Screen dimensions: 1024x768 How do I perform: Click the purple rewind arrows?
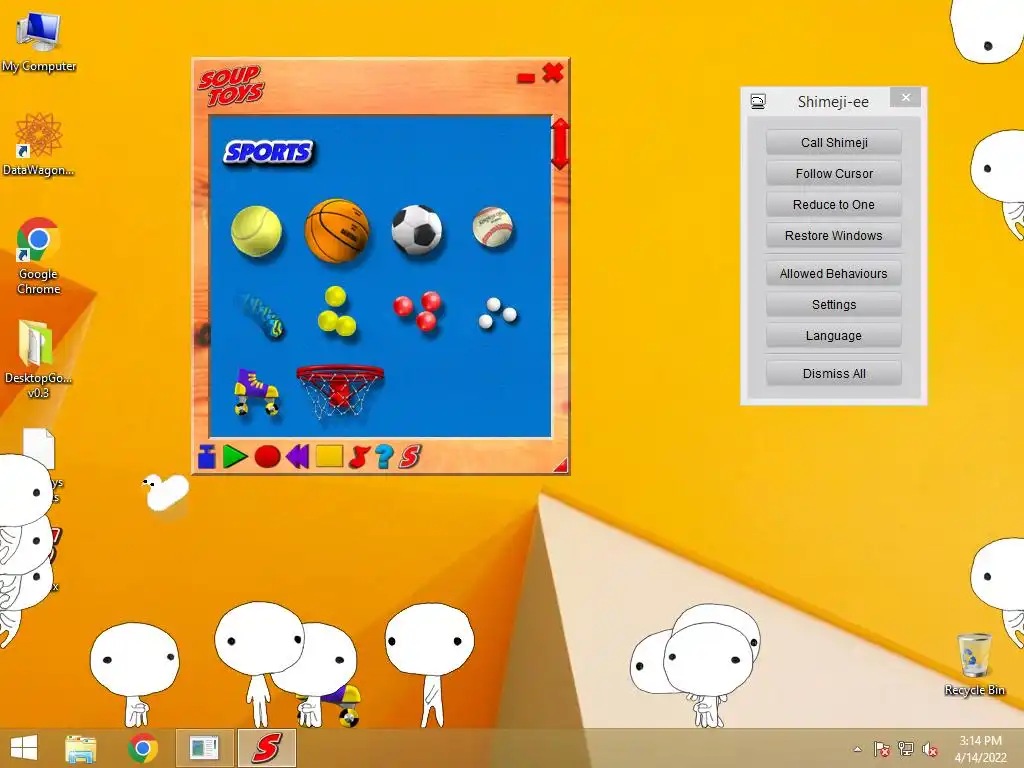click(298, 456)
